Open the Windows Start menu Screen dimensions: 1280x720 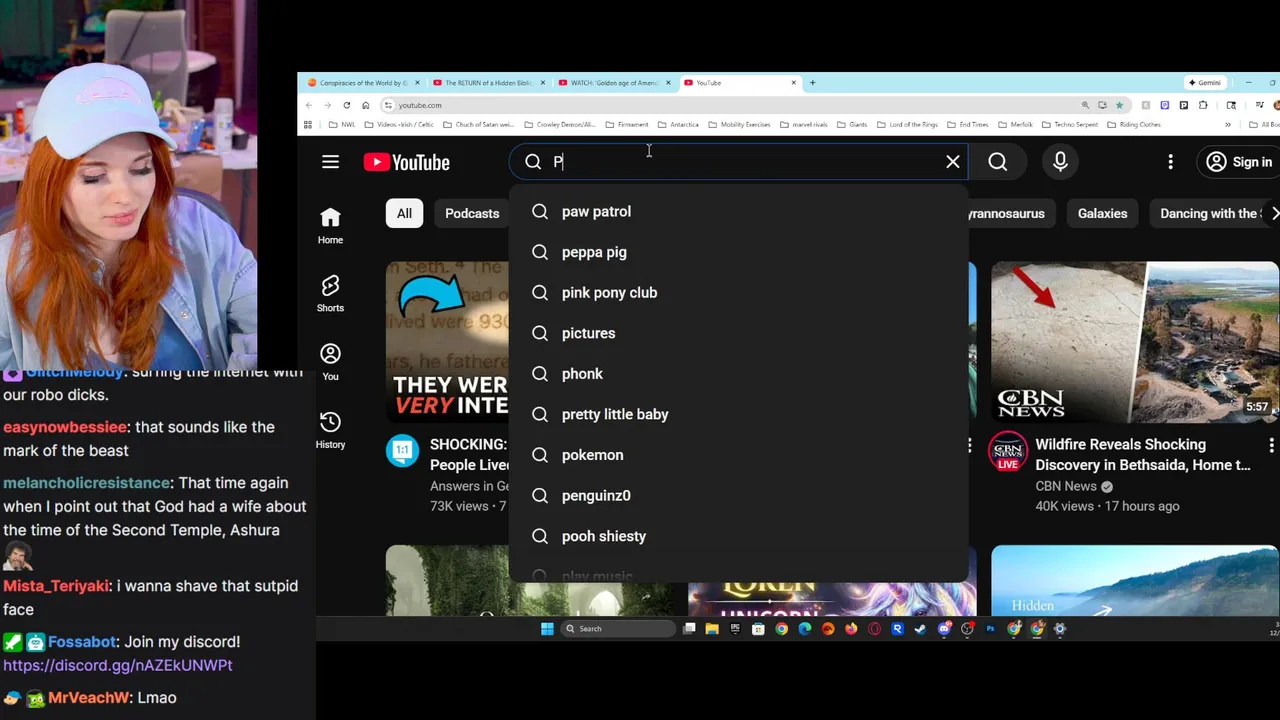tap(547, 629)
